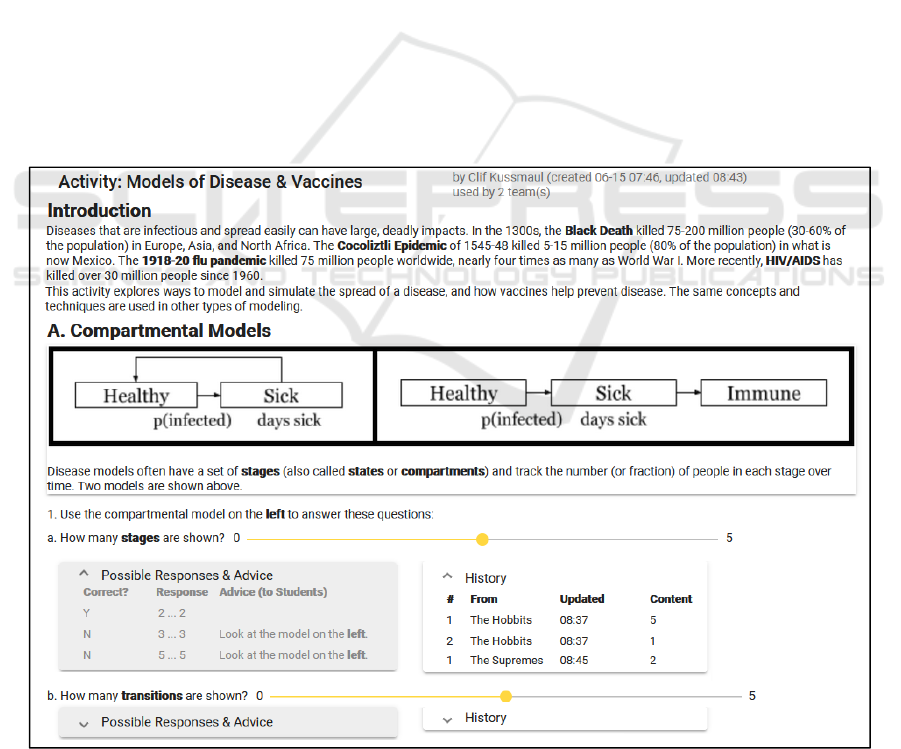Click the Immune box in right model
Image resolution: width=901 pixels, height=749 pixels.
(x=763, y=393)
